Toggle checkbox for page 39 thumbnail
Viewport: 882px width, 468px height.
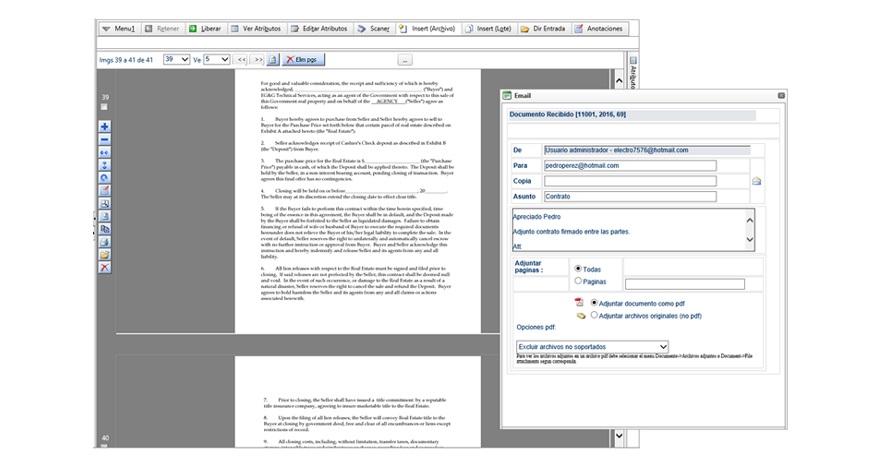pos(104,107)
